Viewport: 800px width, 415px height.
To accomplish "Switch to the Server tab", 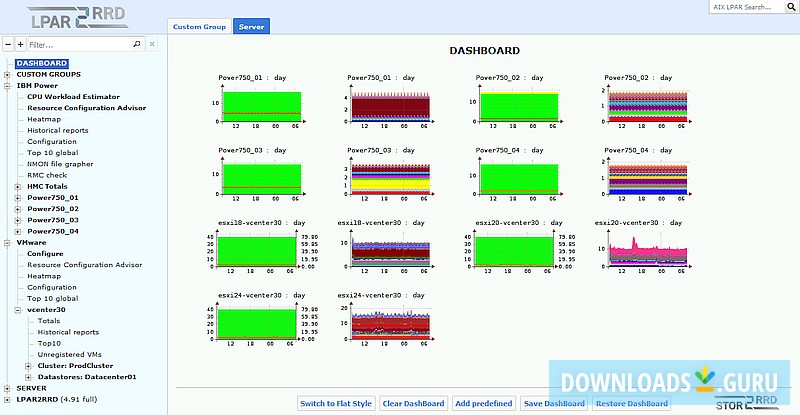I will (x=252, y=27).
